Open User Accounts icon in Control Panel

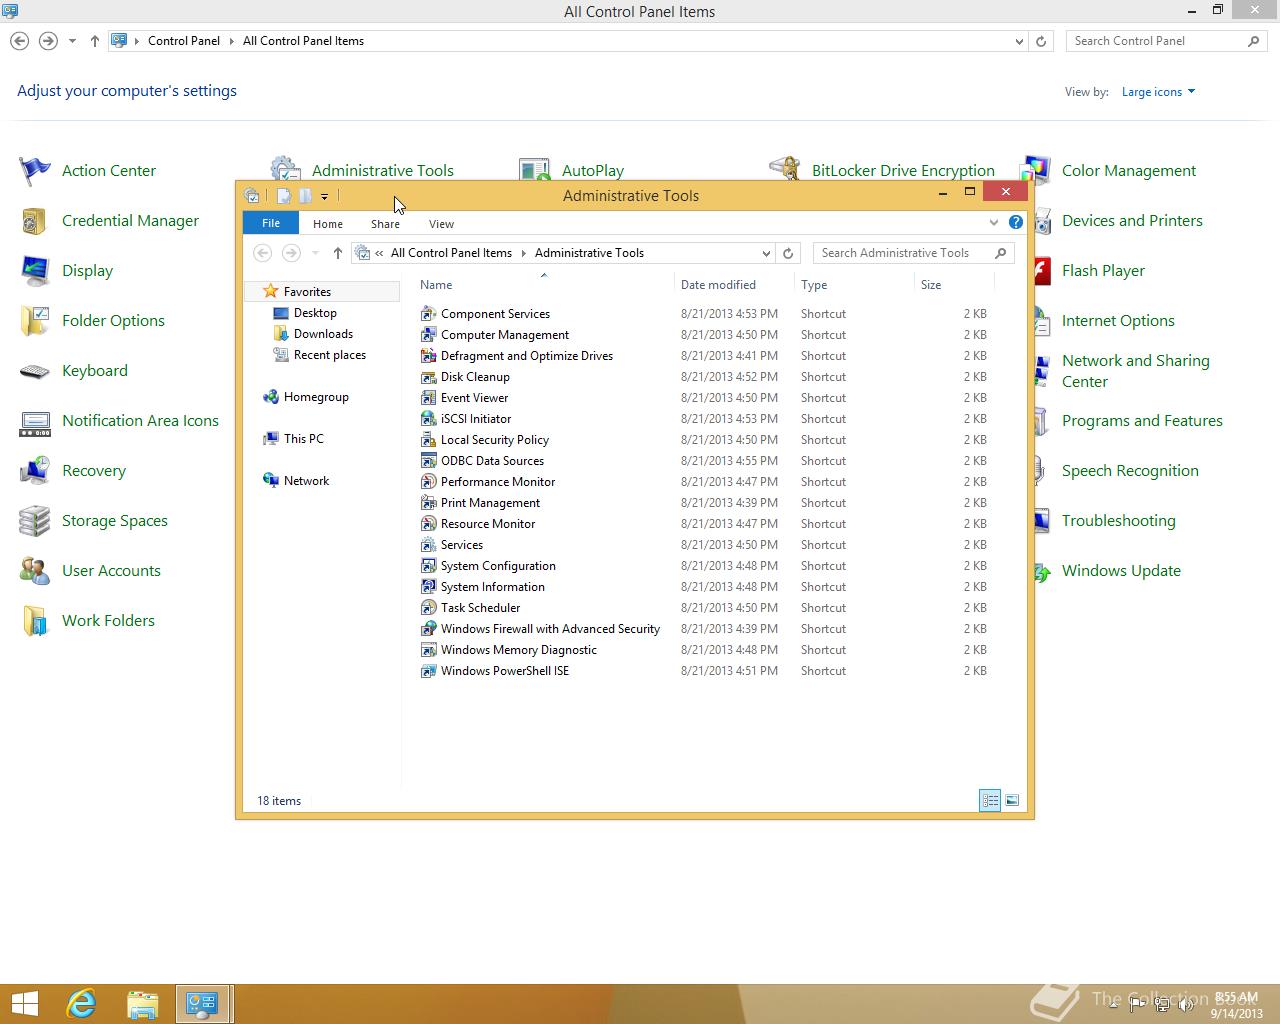click(35, 571)
